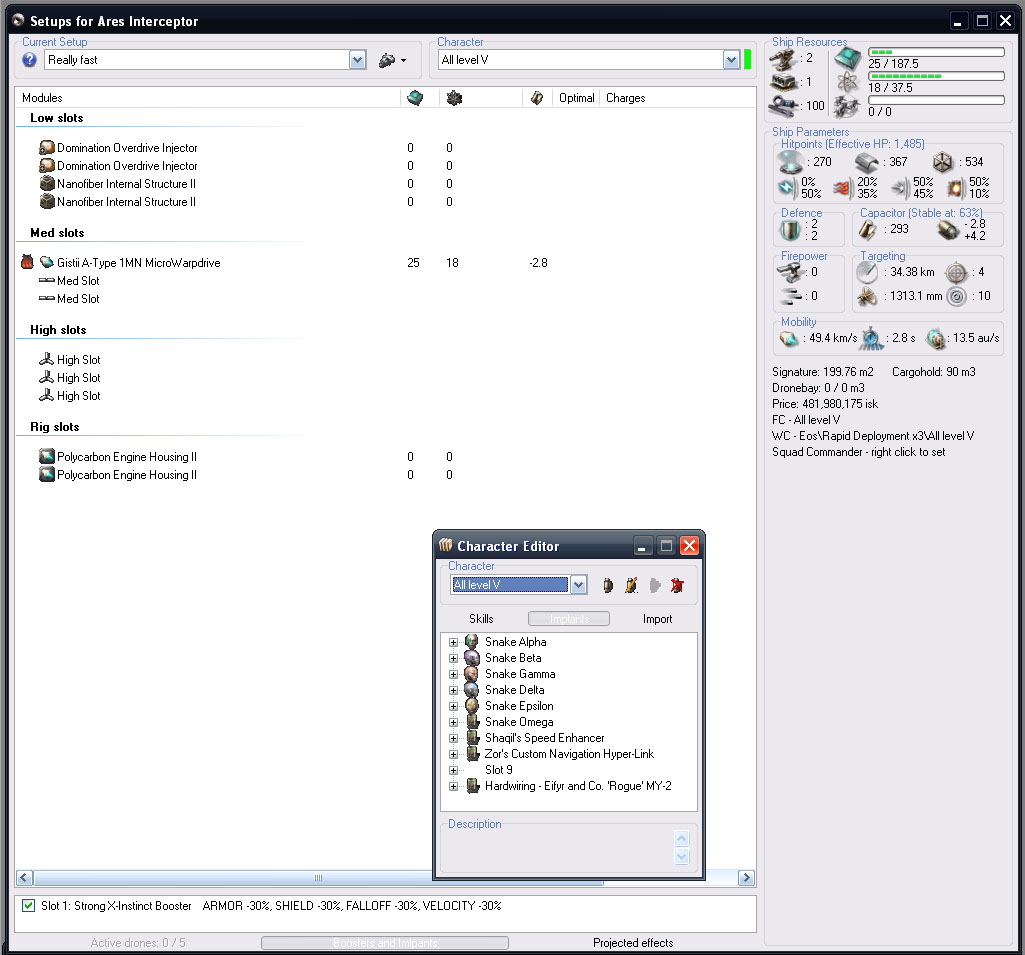Select the Slot 9 tree row
Screen dimensions: 1025x955
[x=499, y=770]
